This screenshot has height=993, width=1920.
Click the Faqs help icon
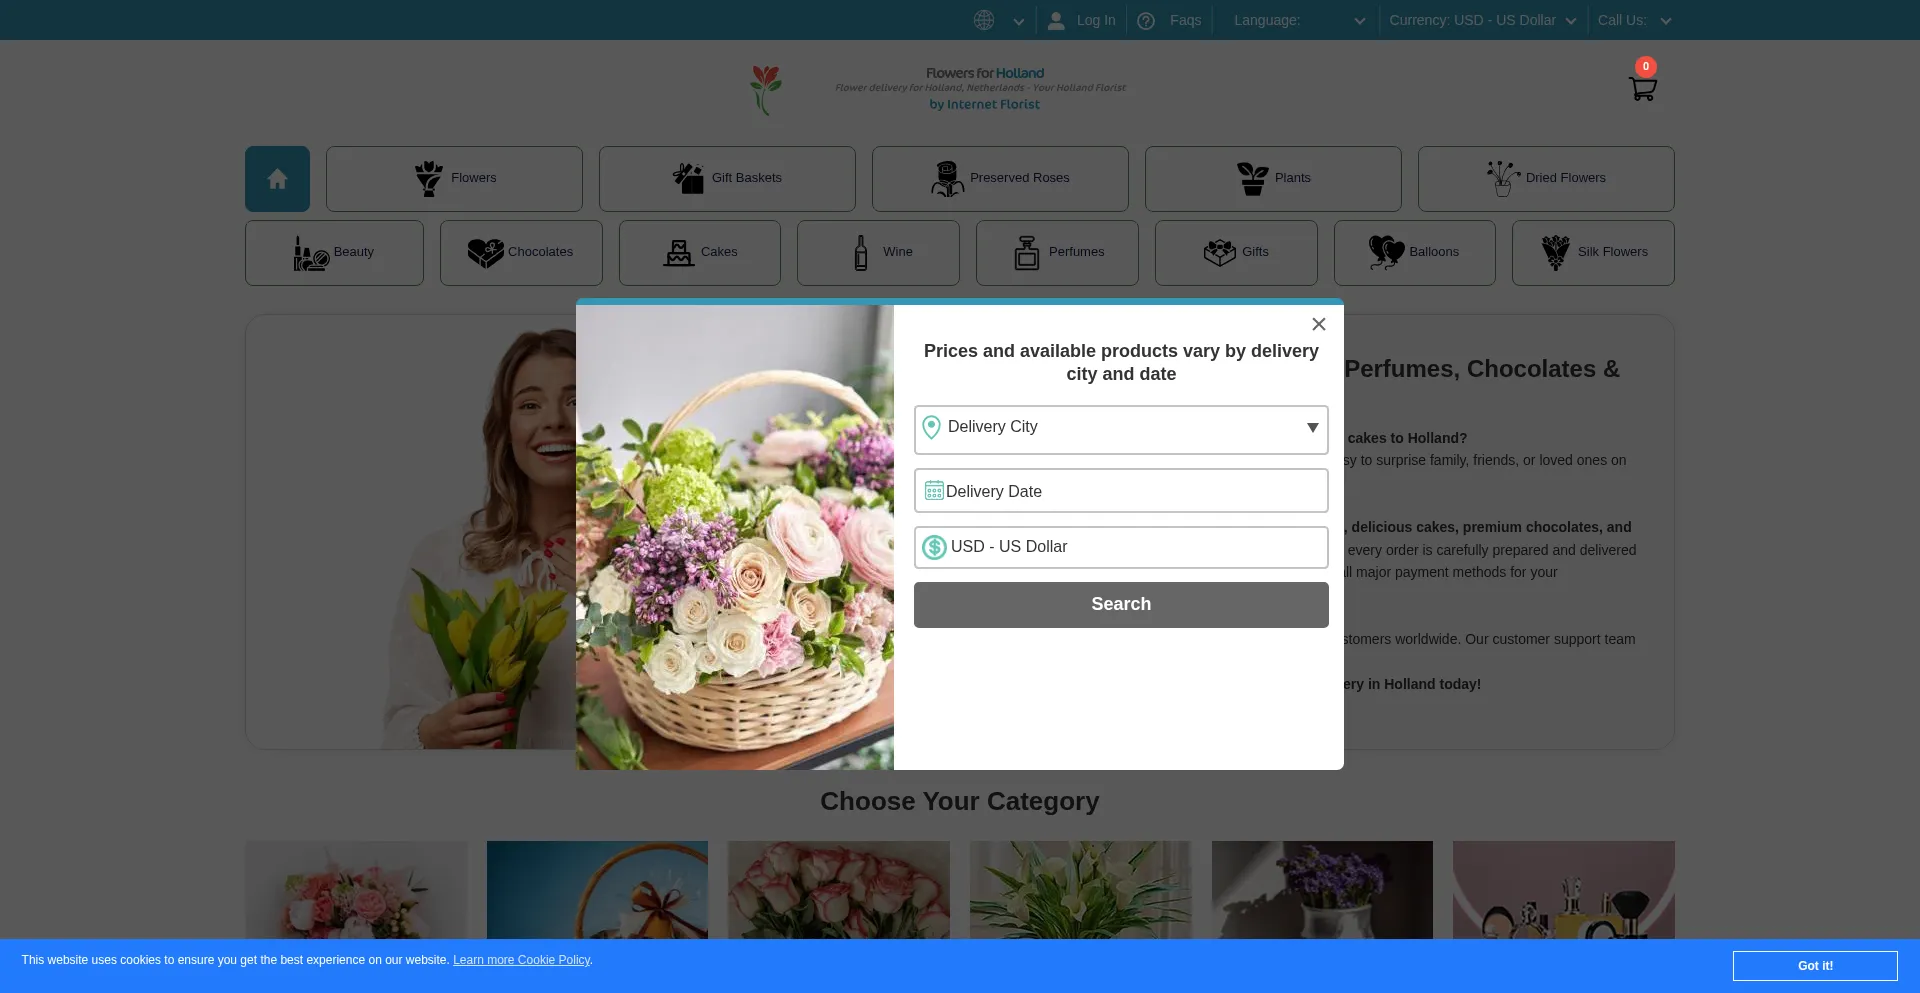1146,21
